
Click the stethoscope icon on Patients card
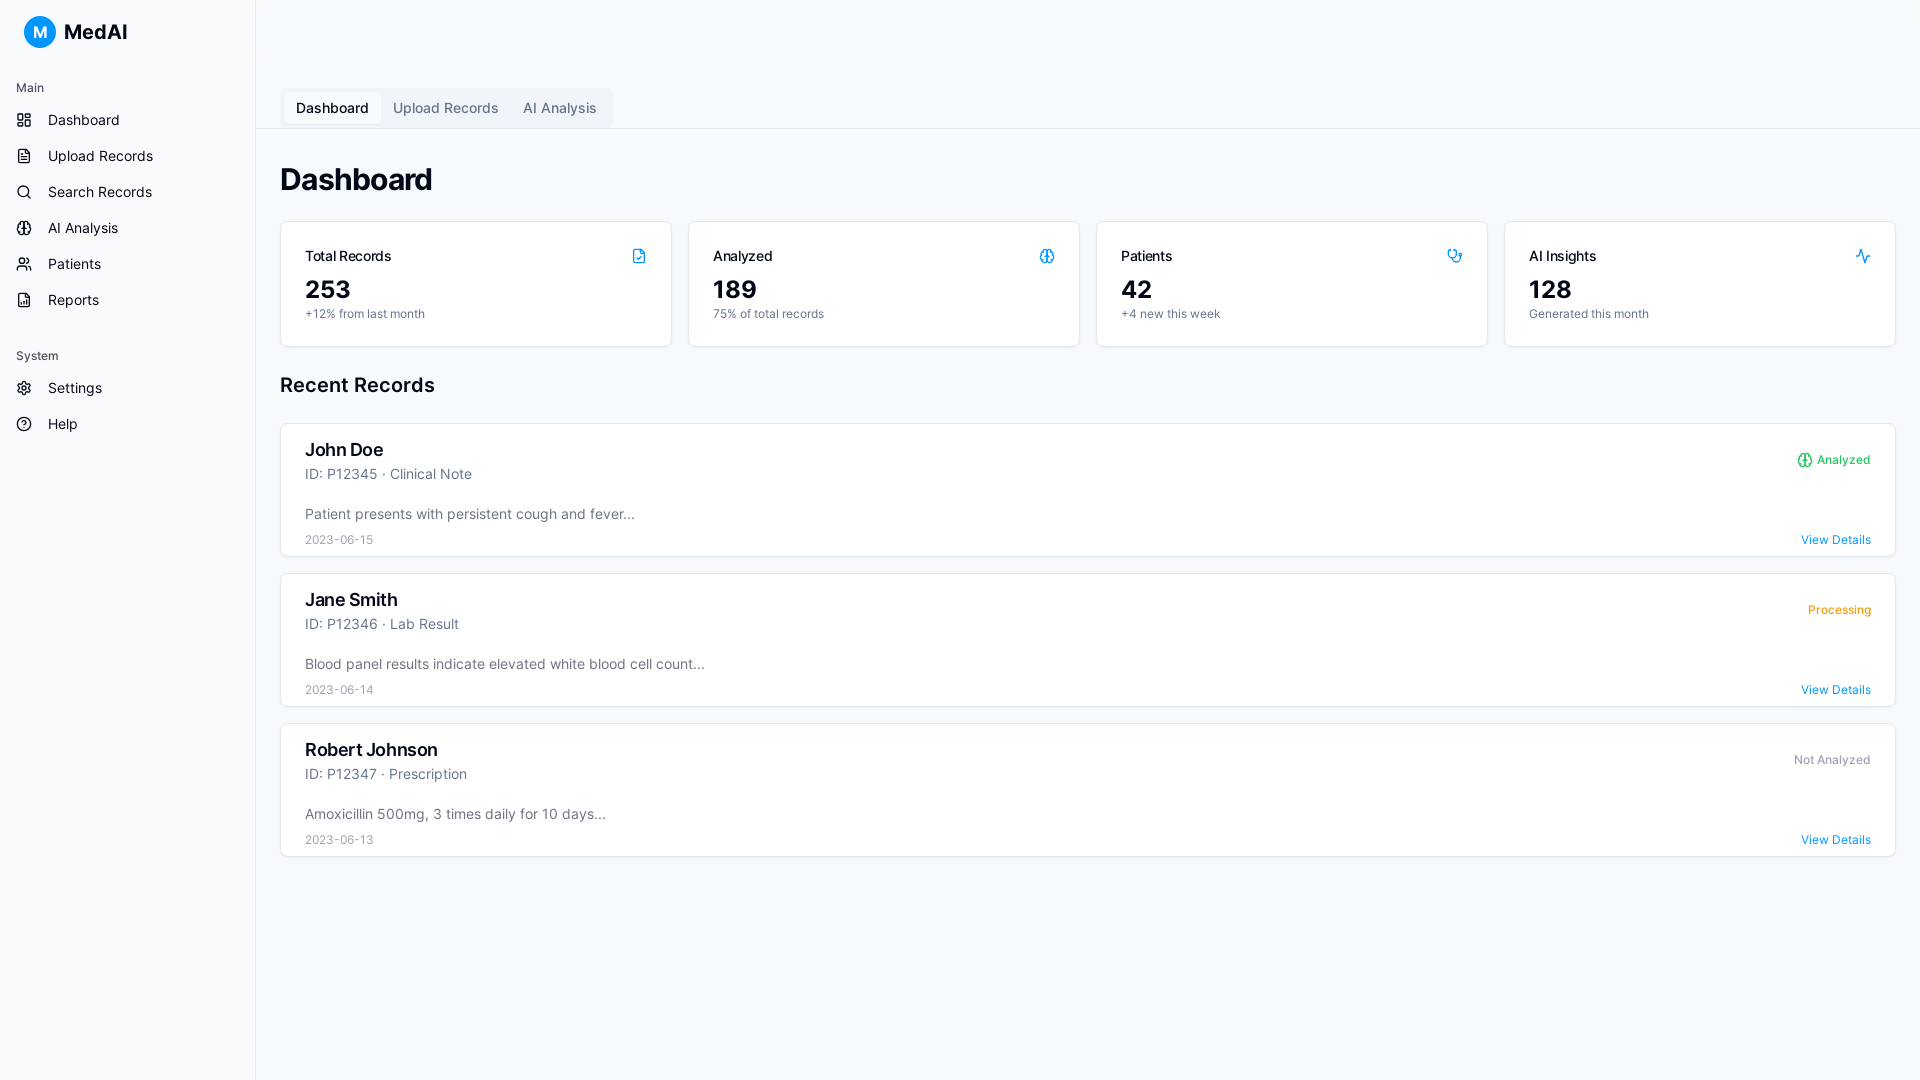point(1455,256)
